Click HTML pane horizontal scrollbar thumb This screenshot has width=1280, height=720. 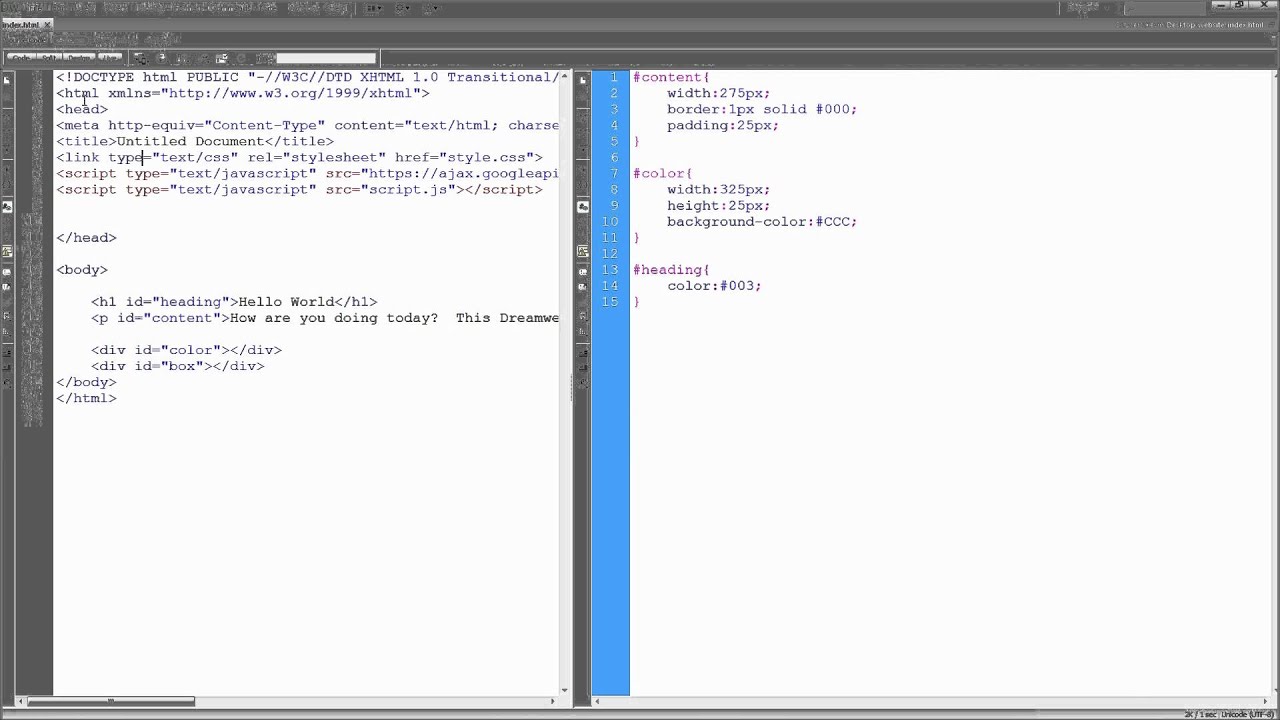tap(110, 701)
